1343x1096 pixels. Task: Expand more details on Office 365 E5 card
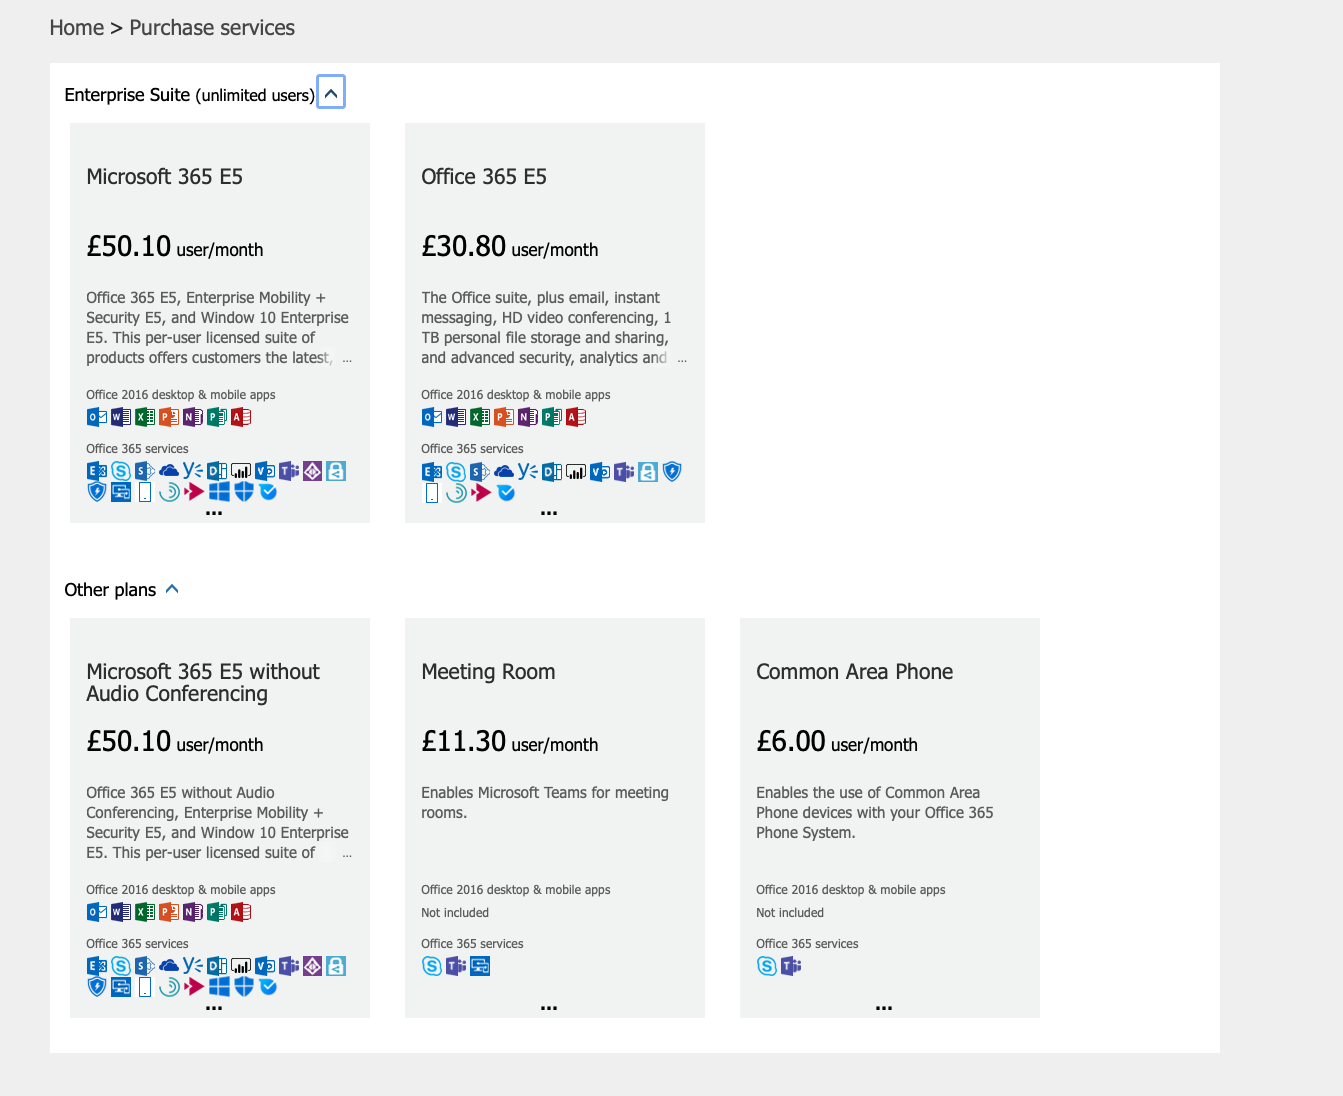click(x=549, y=512)
